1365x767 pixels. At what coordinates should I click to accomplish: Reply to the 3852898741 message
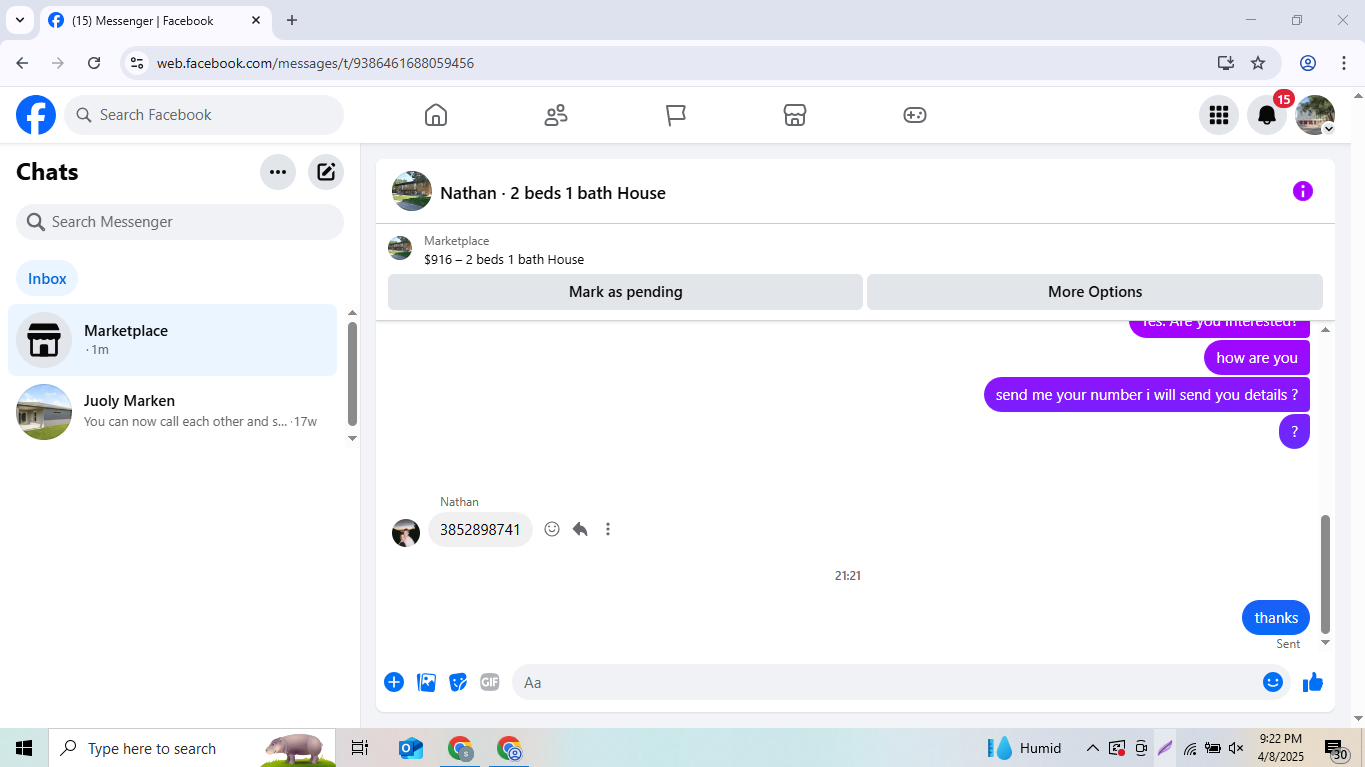[x=580, y=529]
